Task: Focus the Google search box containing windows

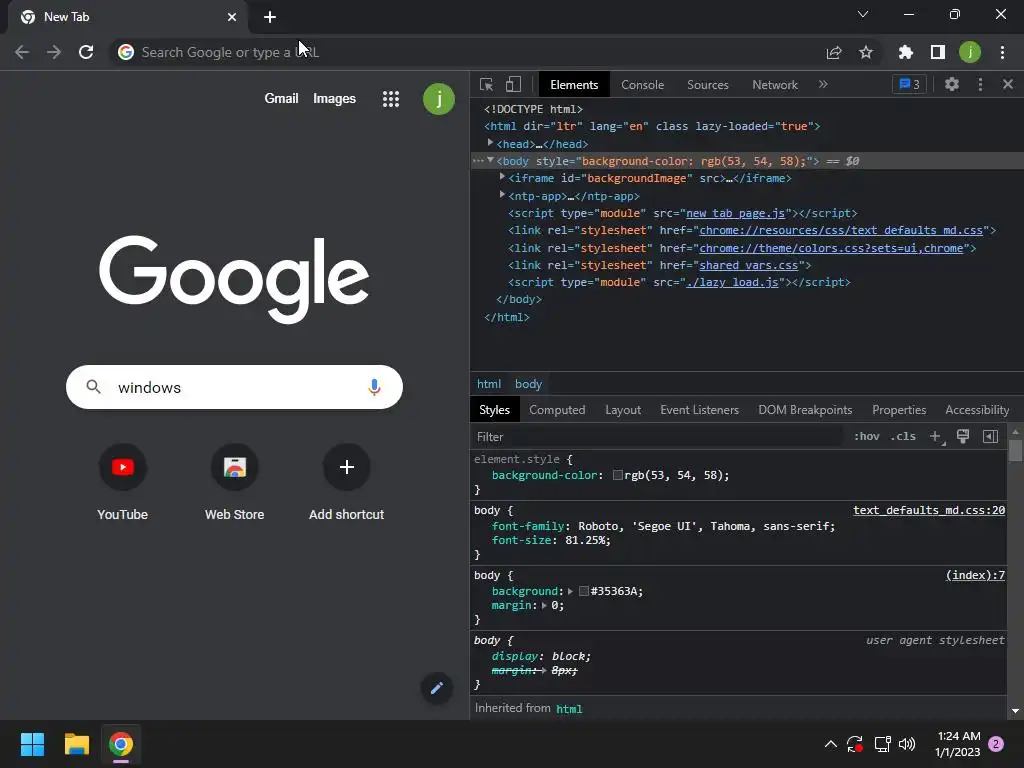Action: tap(234, 387)
